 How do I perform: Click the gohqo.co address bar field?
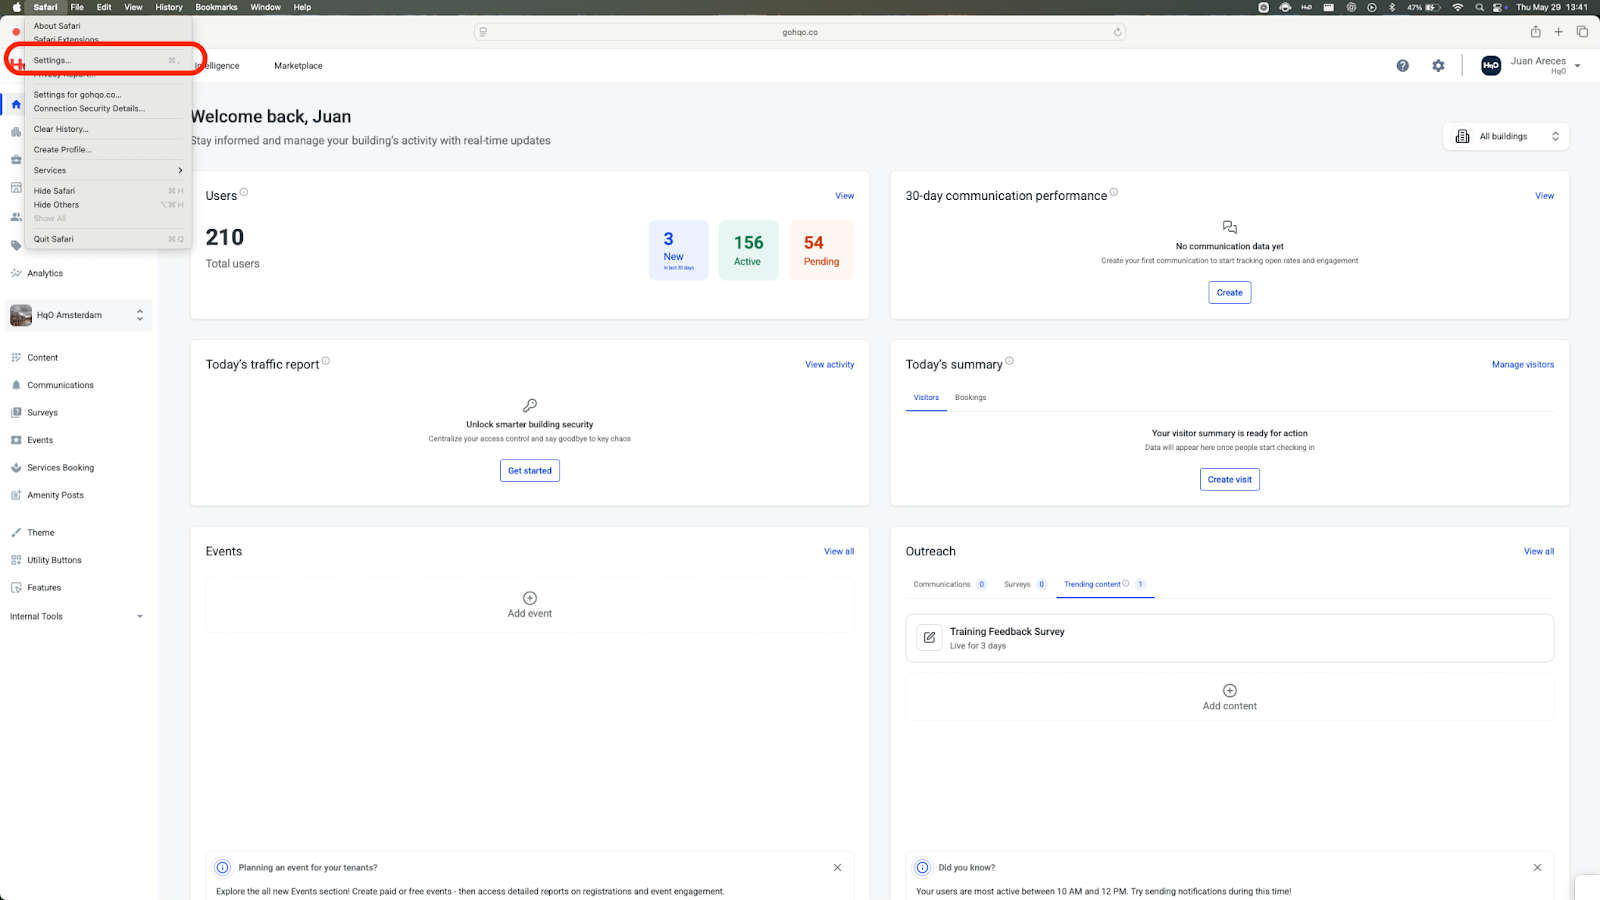pos(799,32)
